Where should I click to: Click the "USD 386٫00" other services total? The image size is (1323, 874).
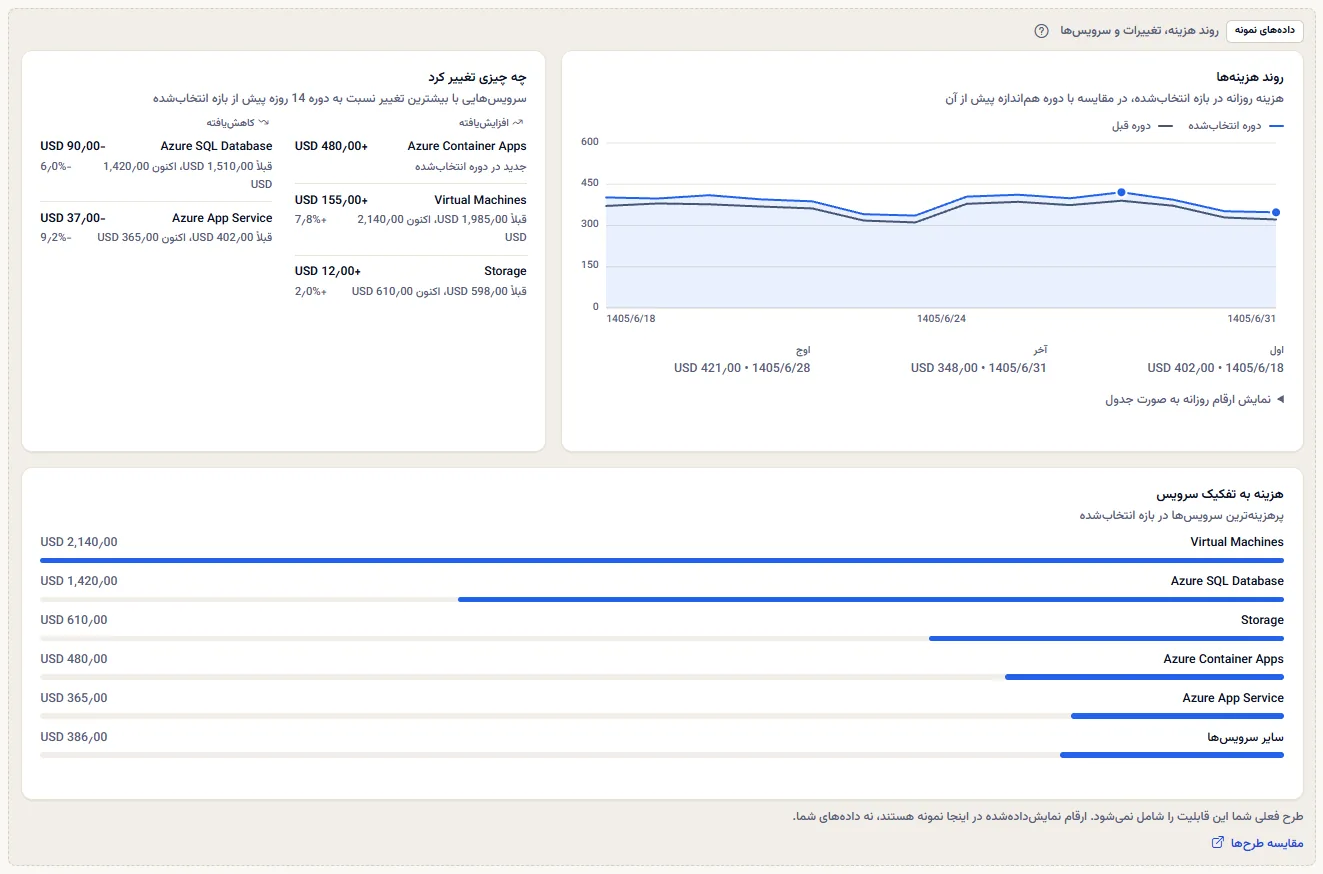point(74,737)
